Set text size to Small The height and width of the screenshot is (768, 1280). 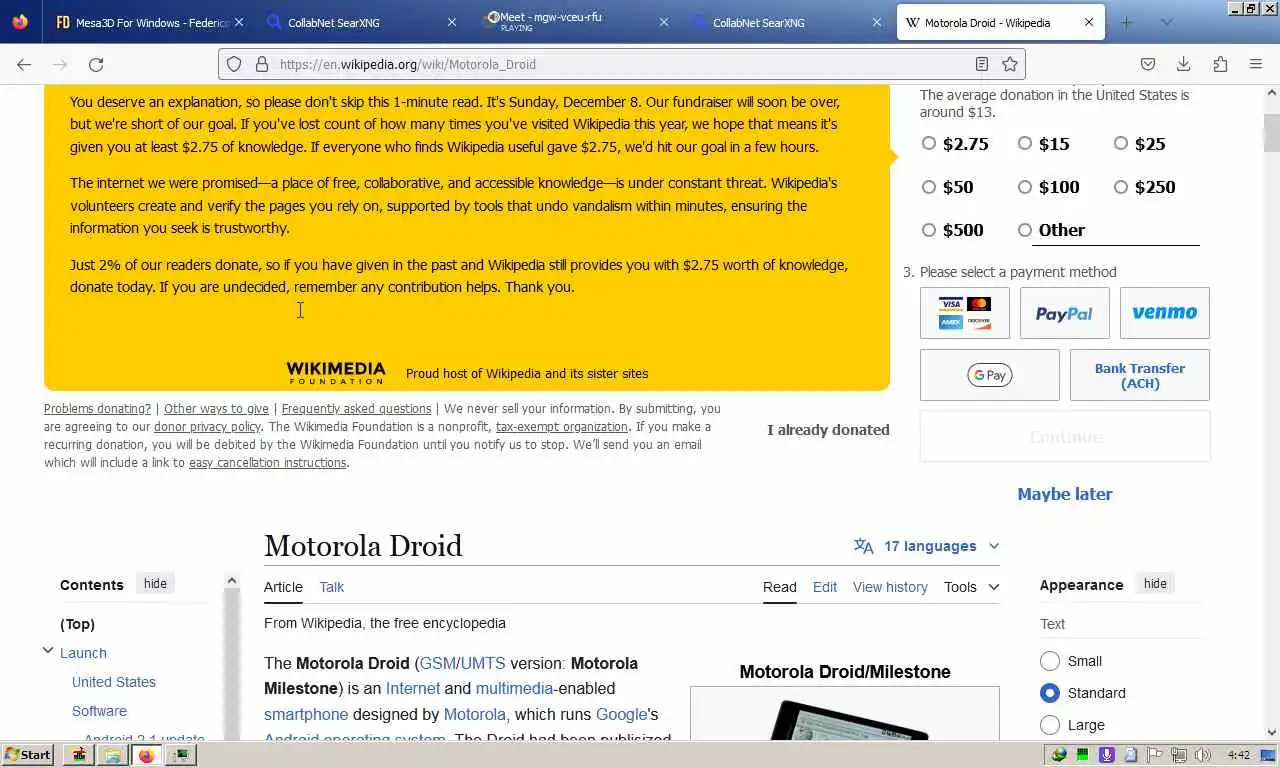pos(1050,661)
